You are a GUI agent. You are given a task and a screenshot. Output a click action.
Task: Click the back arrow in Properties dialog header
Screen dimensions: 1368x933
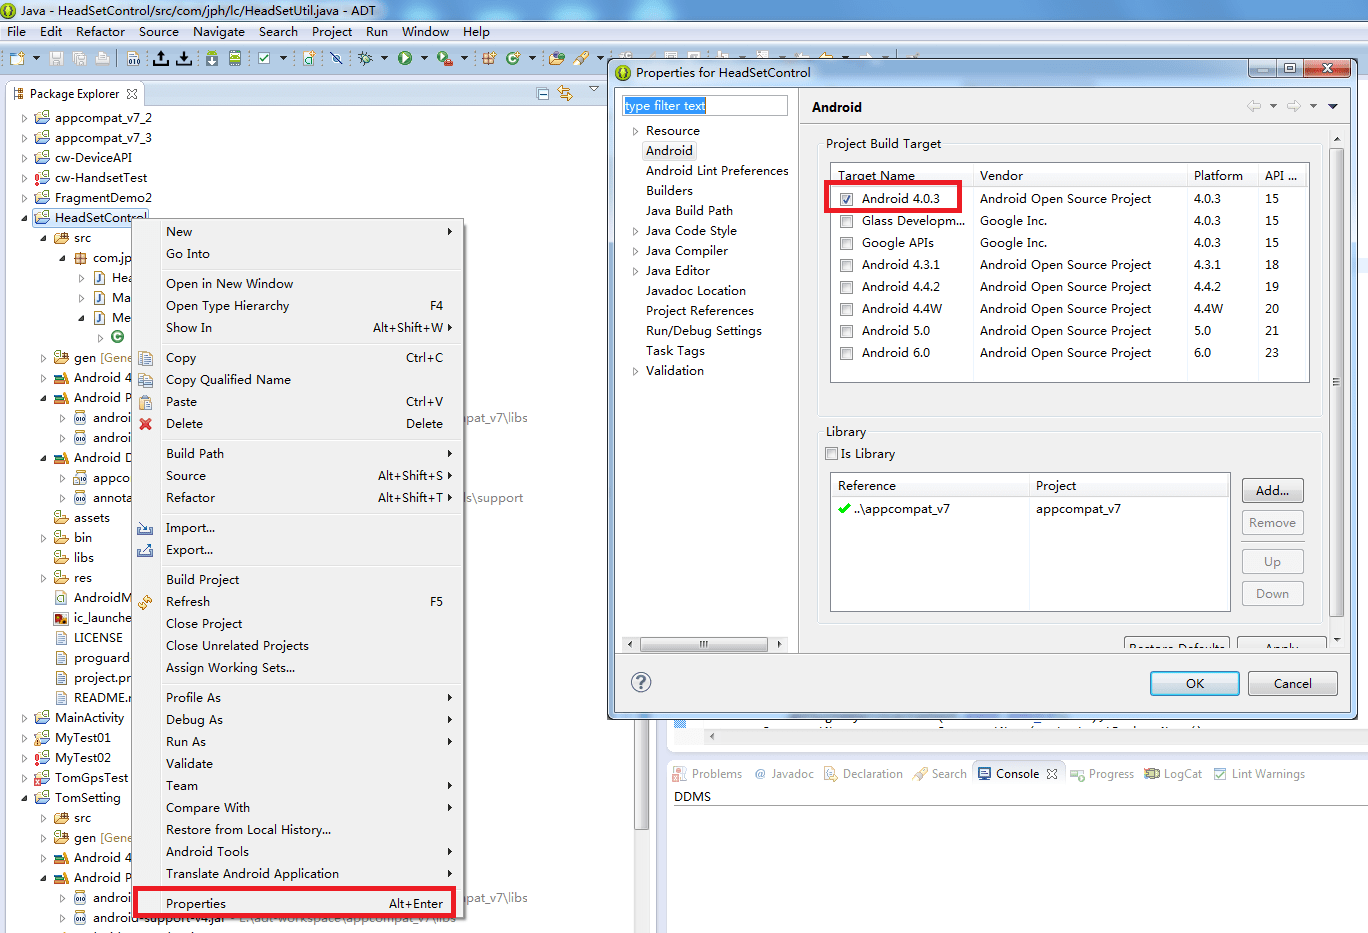1253,106
